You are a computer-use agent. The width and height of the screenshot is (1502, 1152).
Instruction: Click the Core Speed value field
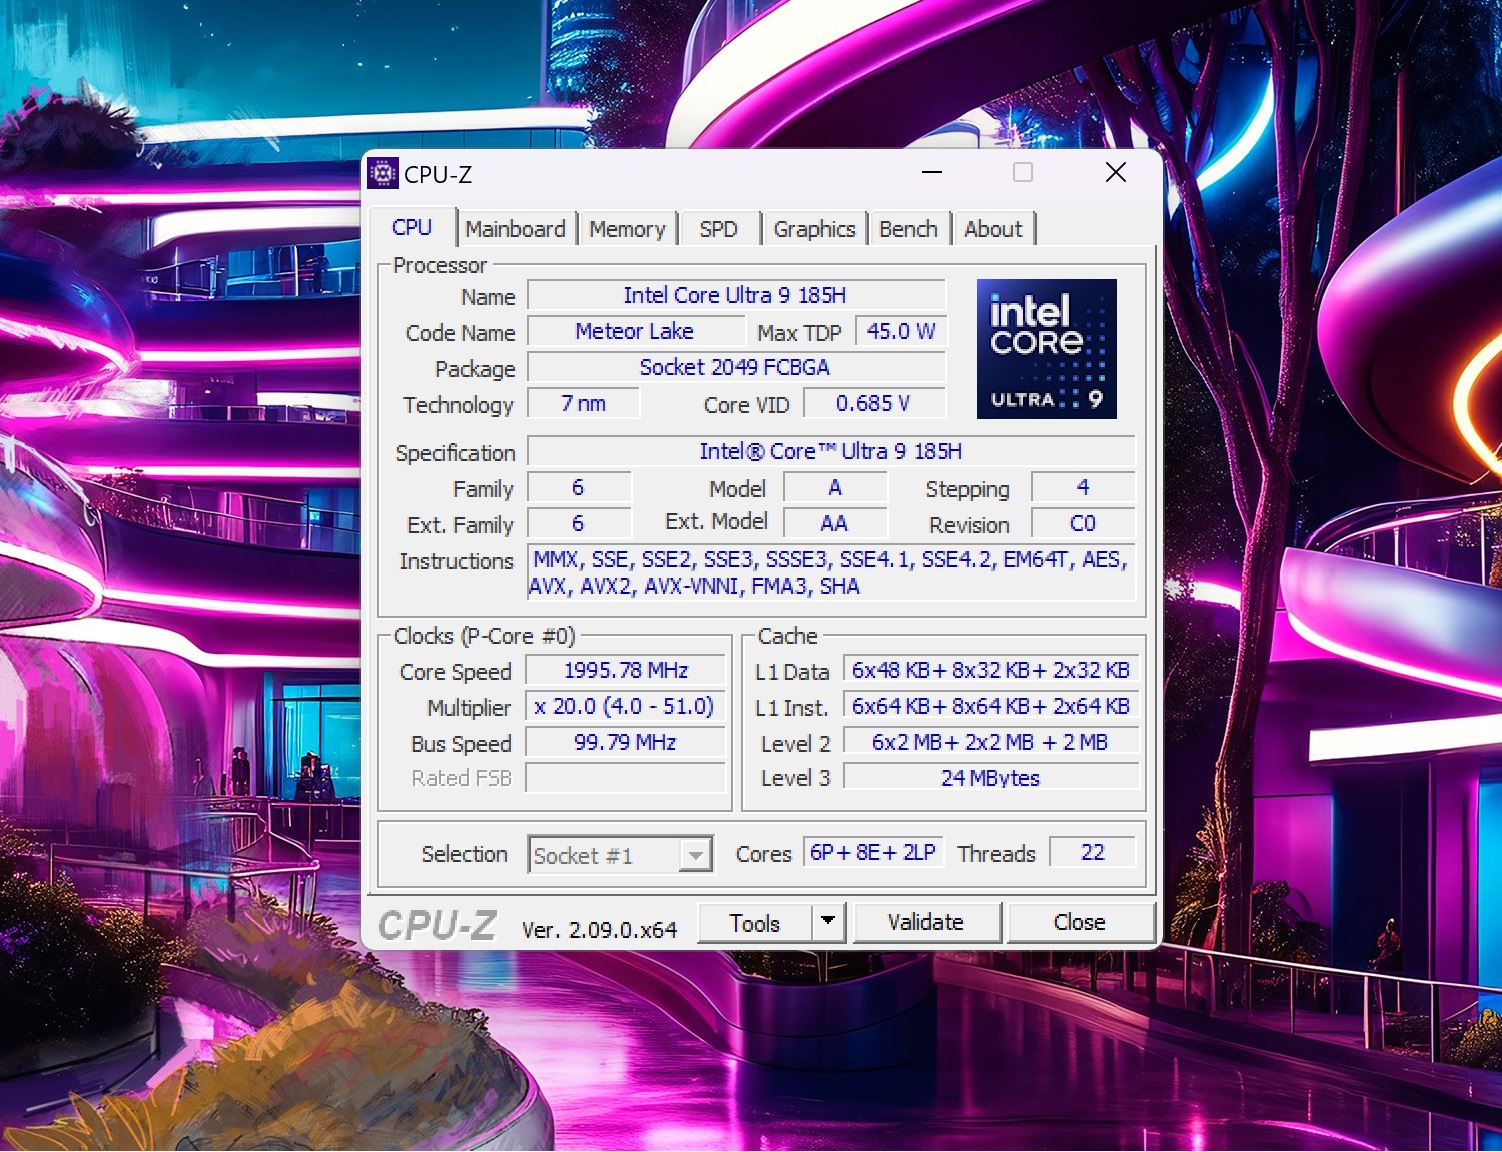[x=625, y=670]
